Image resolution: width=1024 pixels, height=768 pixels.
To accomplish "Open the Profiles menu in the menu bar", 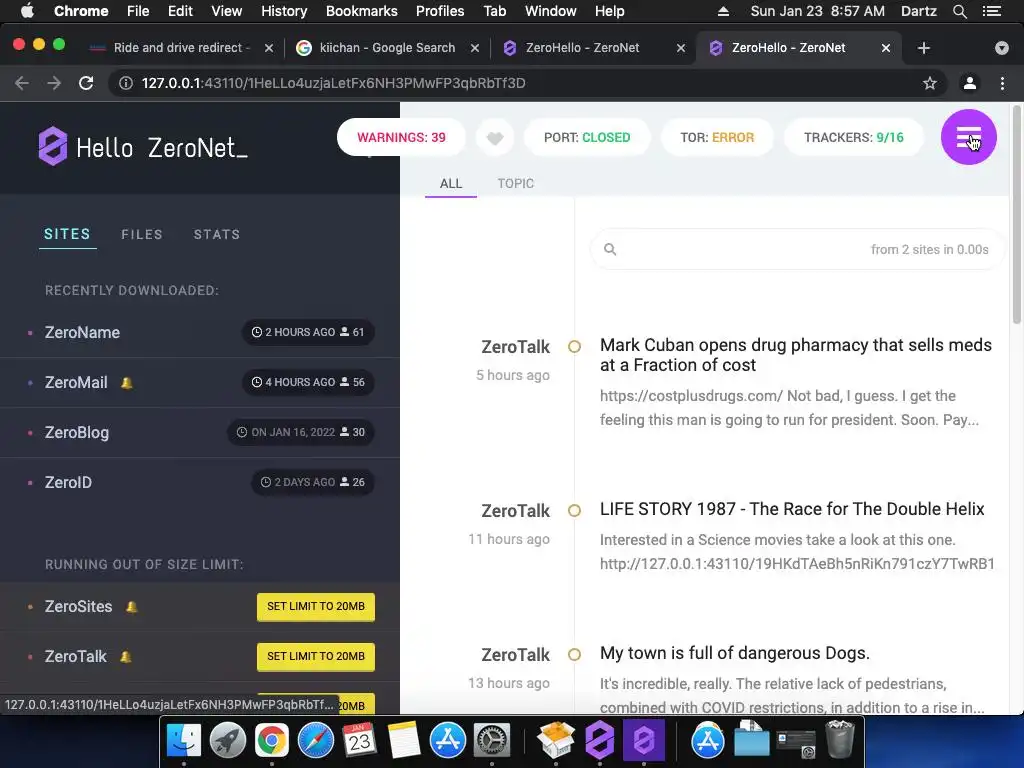I will coord(440,11).
